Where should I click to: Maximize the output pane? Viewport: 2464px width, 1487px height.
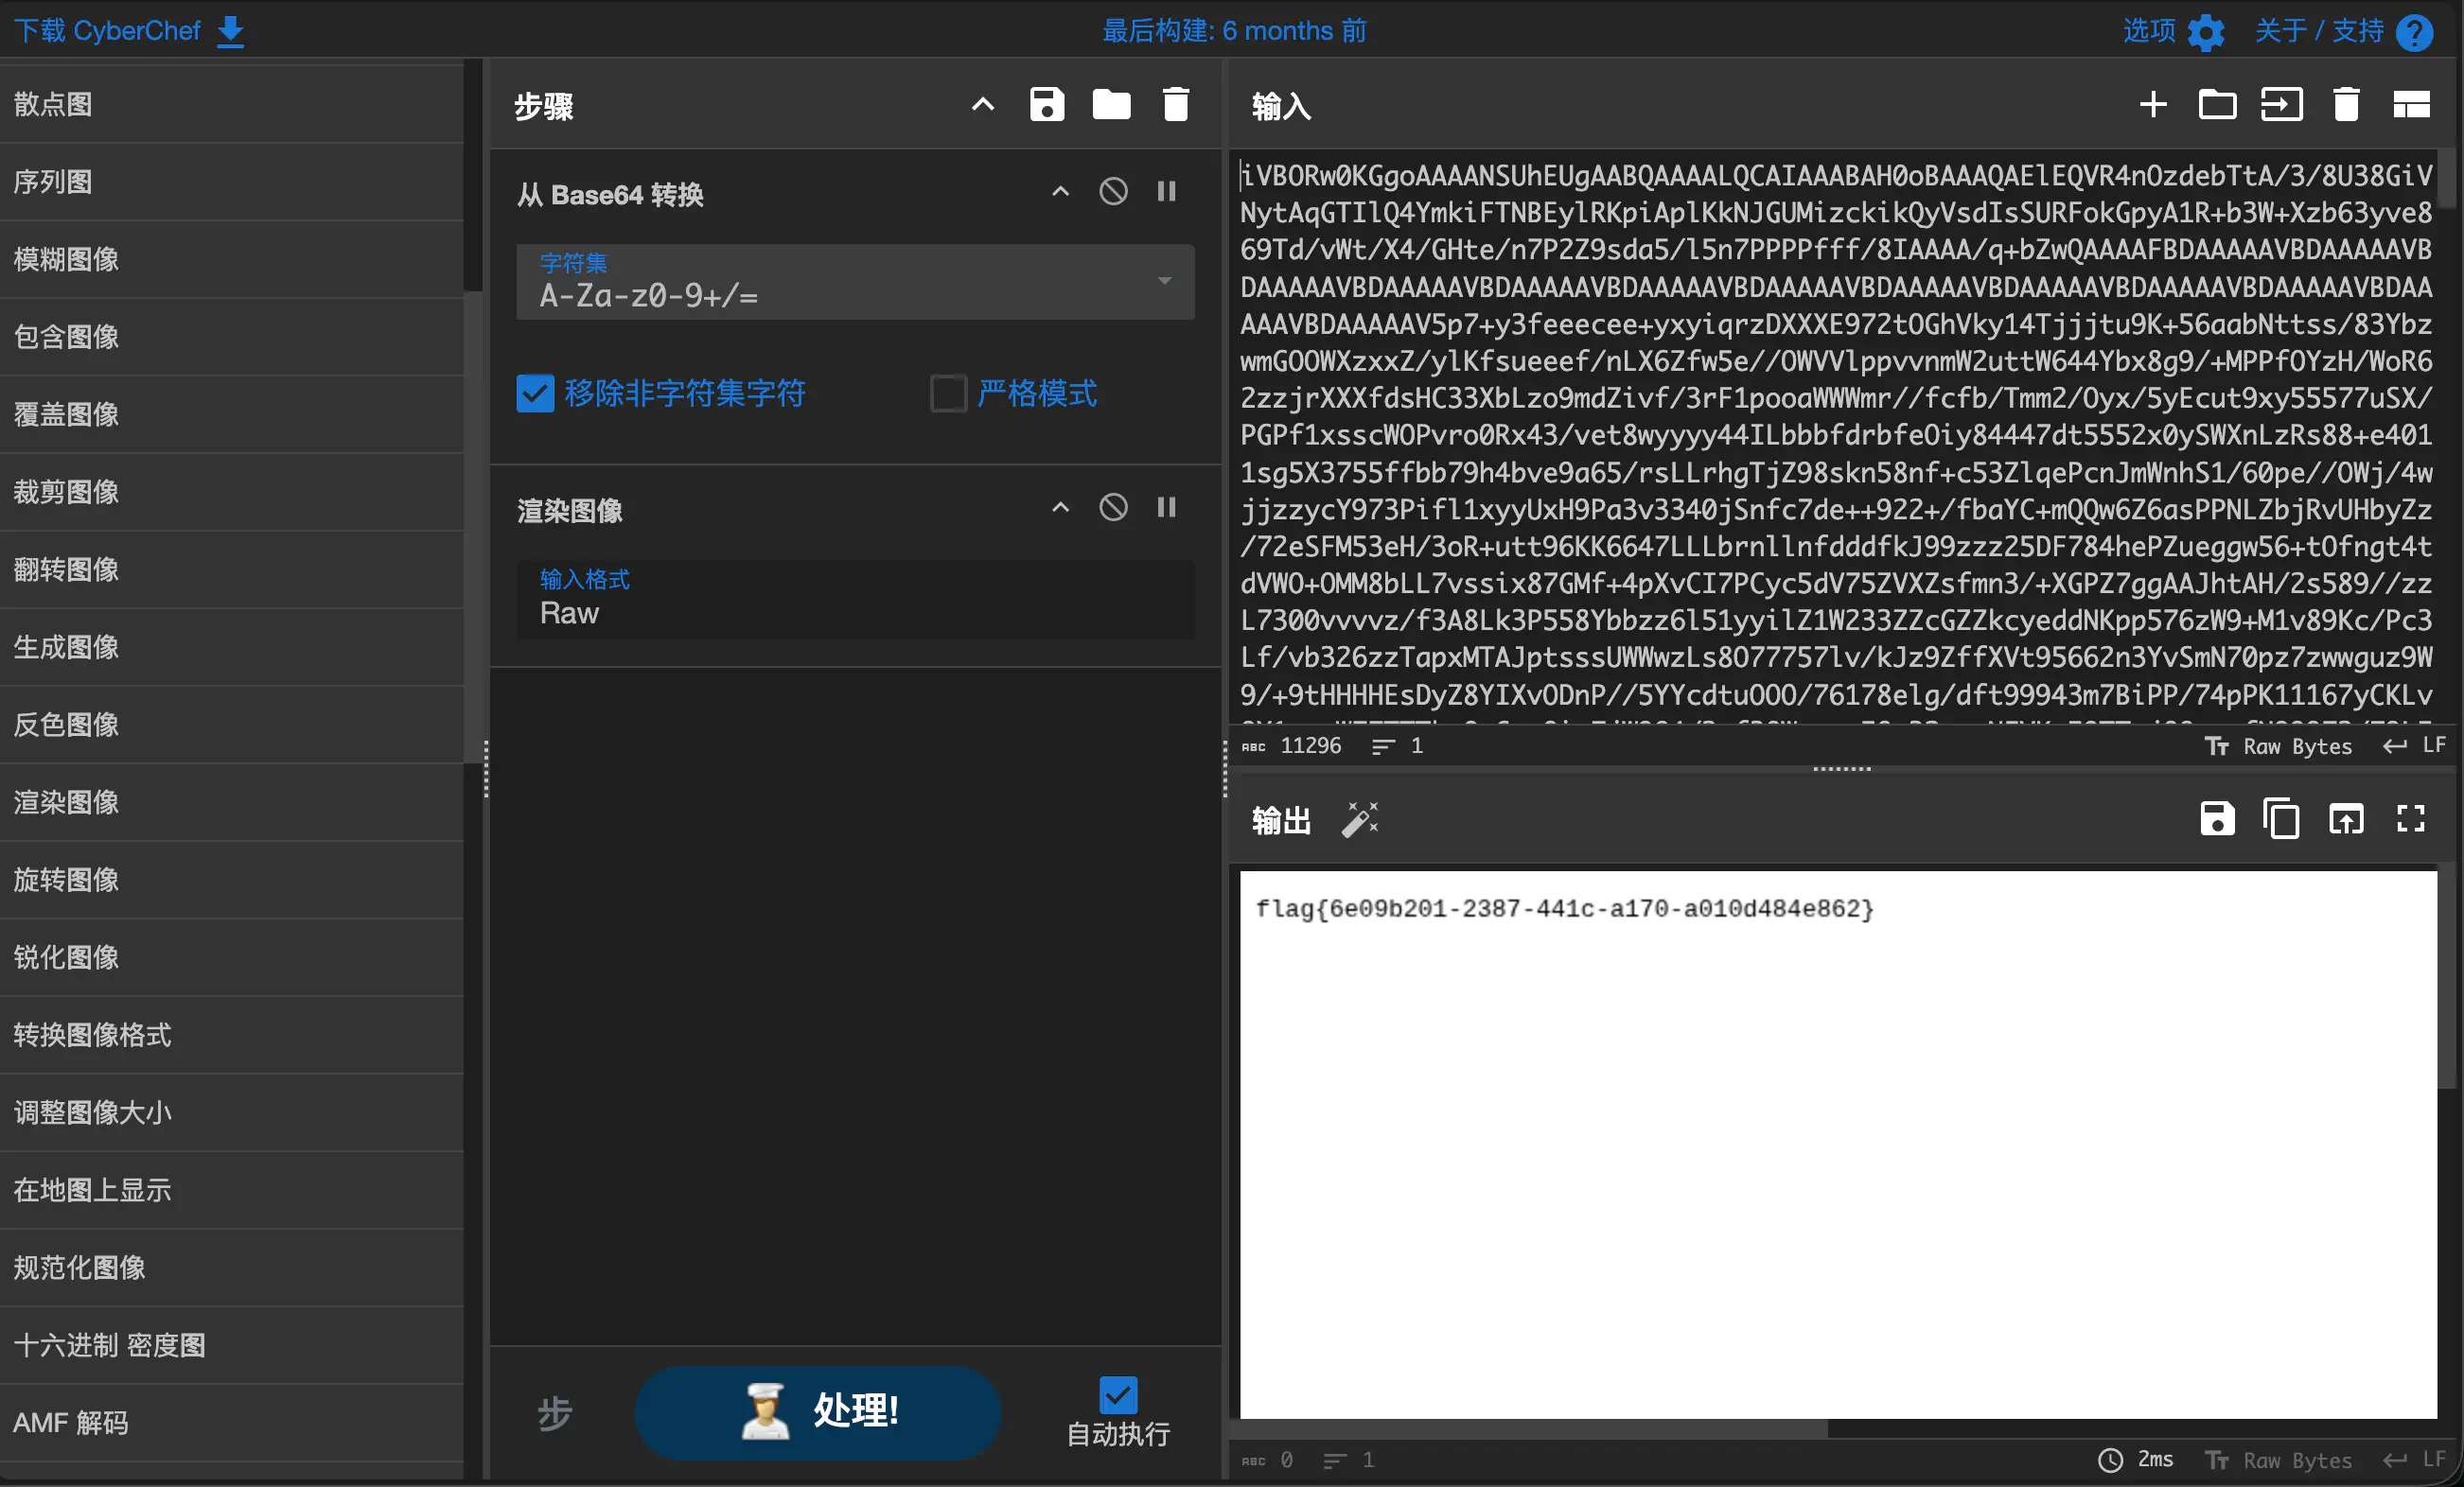[2410, 820]
